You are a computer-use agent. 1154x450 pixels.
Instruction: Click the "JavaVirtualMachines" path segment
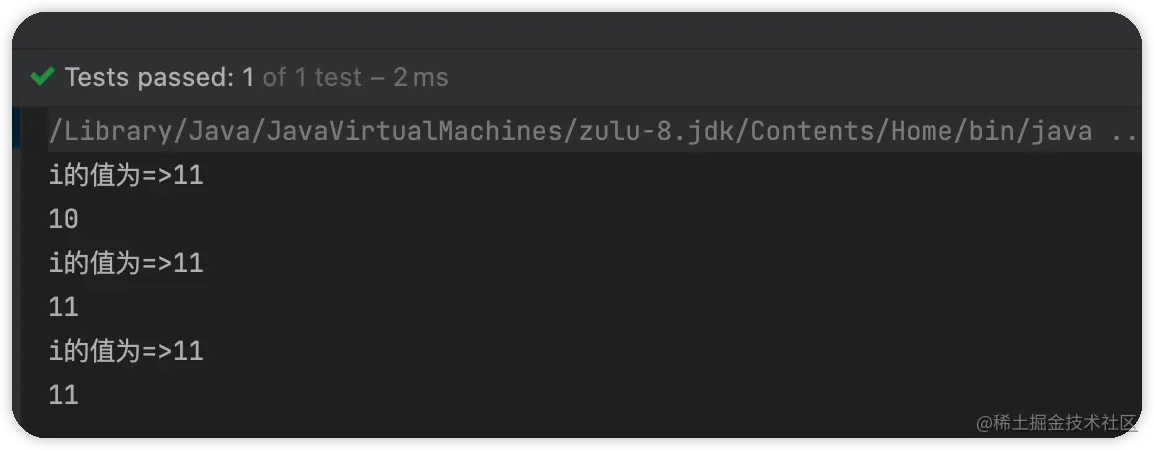pos(407,132)
